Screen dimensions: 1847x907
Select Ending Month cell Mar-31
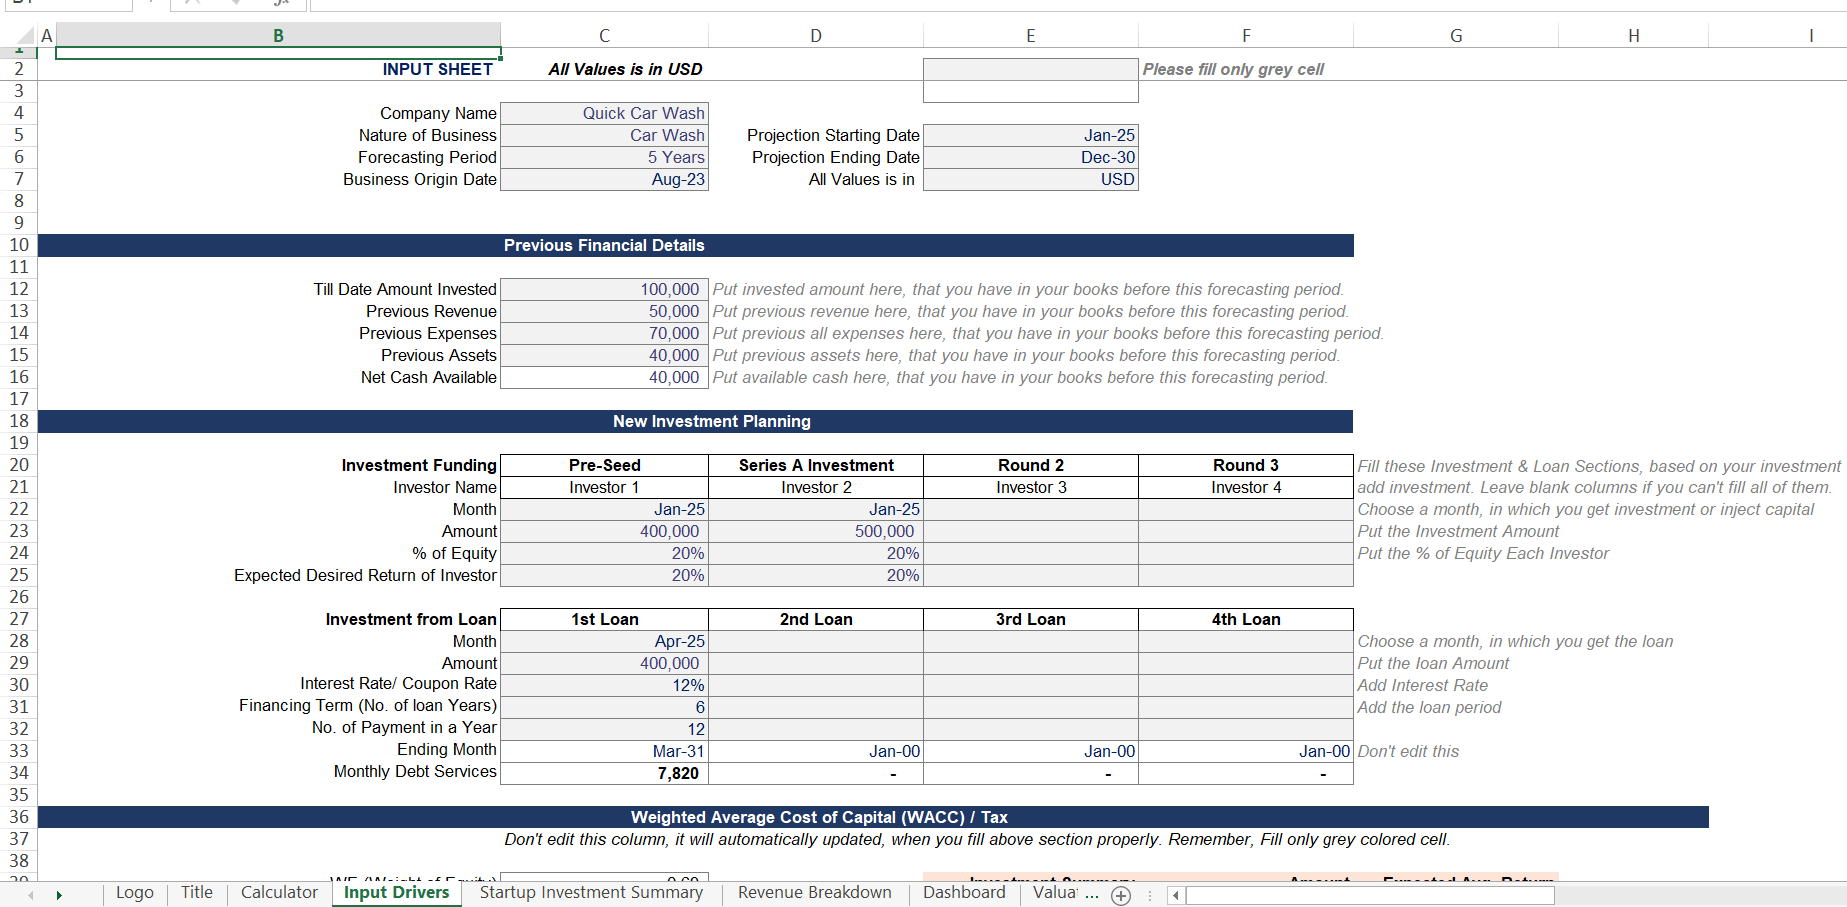click(604, 751)
